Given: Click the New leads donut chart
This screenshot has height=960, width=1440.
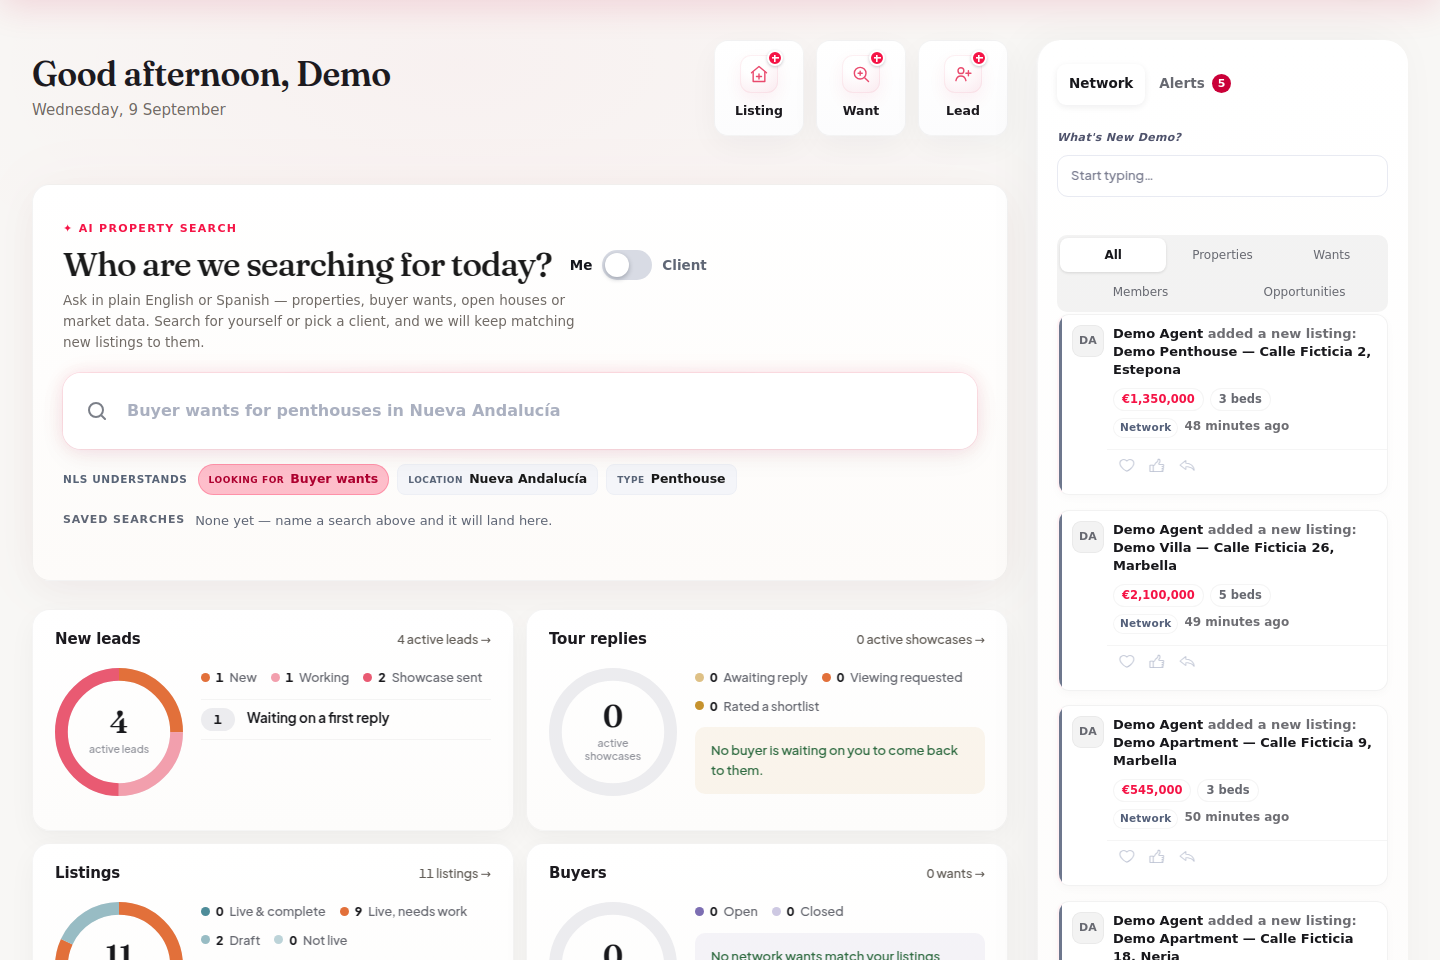Looking at the screenshot, I should click(x=119, y=732).
